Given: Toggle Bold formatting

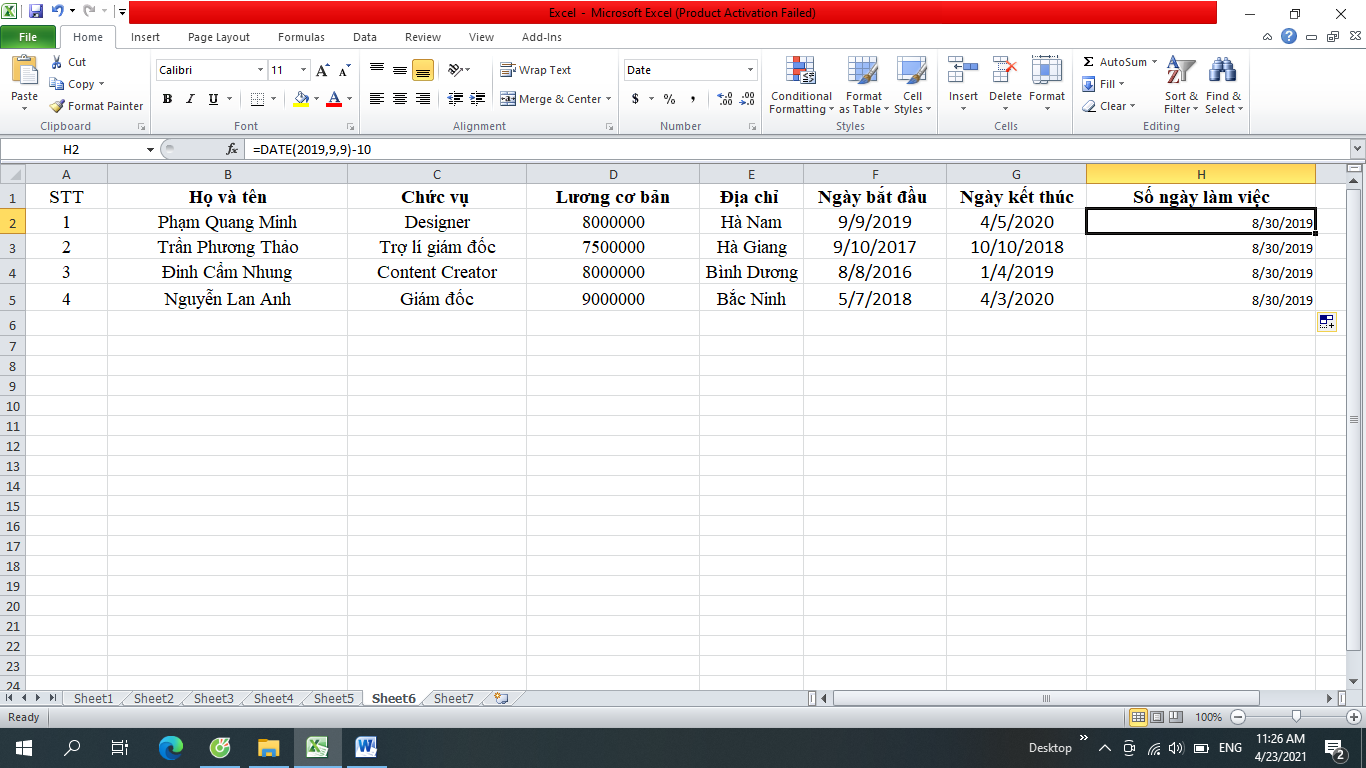Looking at the screenshot, I should click(167, 99).
